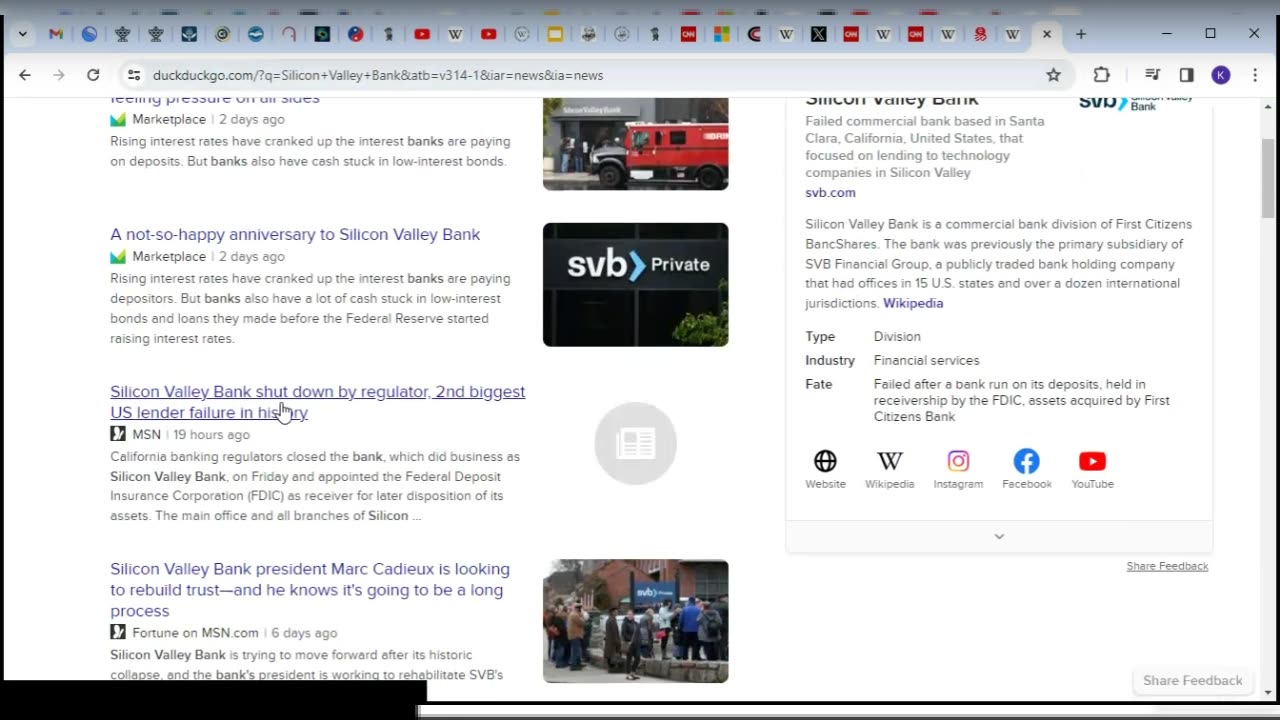The width and height of the screenshot is (1280, 720).
Task: Open the tab search dropdown
Action: coord(22,34)
